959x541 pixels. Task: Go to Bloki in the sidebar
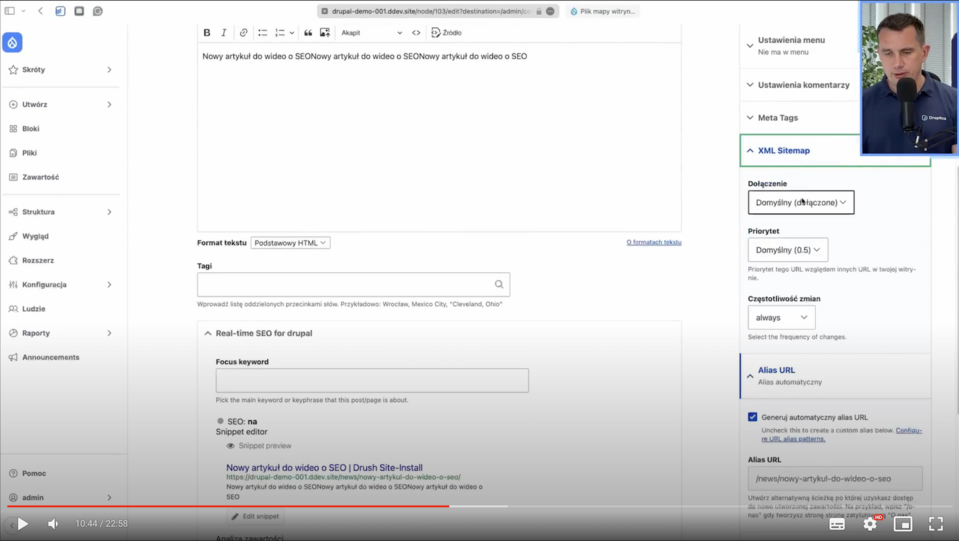pos(31,128)
